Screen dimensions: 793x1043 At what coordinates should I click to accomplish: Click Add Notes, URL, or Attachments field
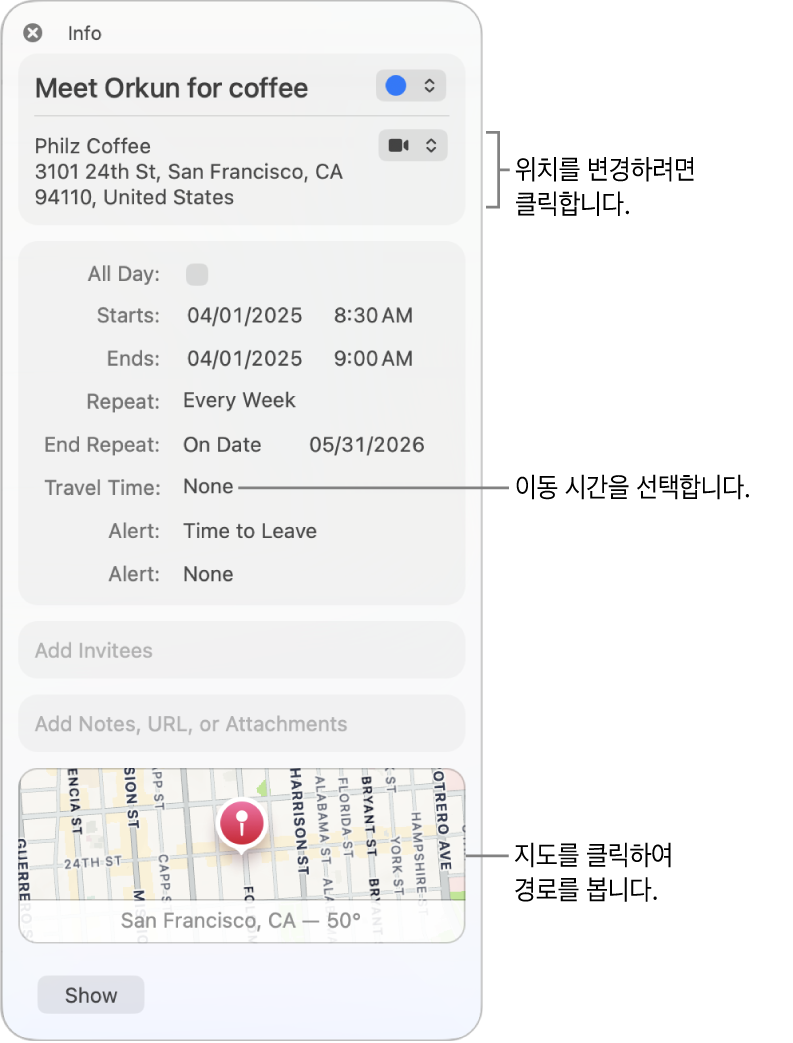tap(242, 724)
